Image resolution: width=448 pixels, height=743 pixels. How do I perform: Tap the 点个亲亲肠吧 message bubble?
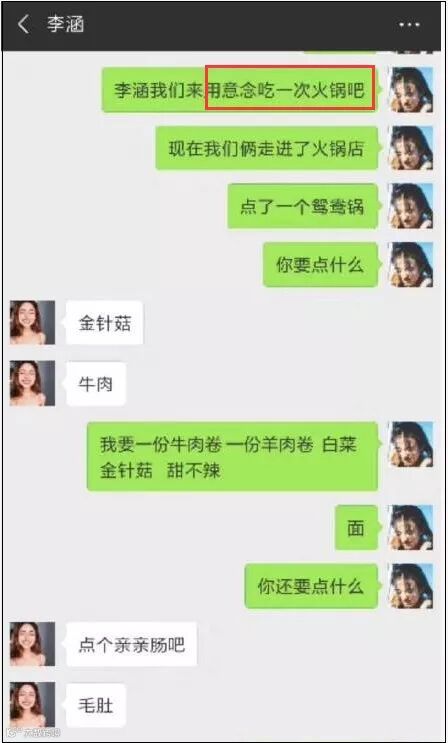pos(131,644)
